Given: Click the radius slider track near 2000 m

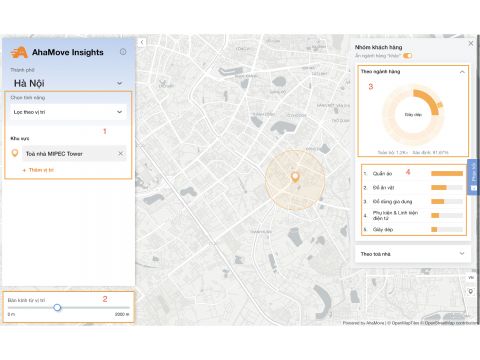Looking at the screenshot, I should pos(127,307).
